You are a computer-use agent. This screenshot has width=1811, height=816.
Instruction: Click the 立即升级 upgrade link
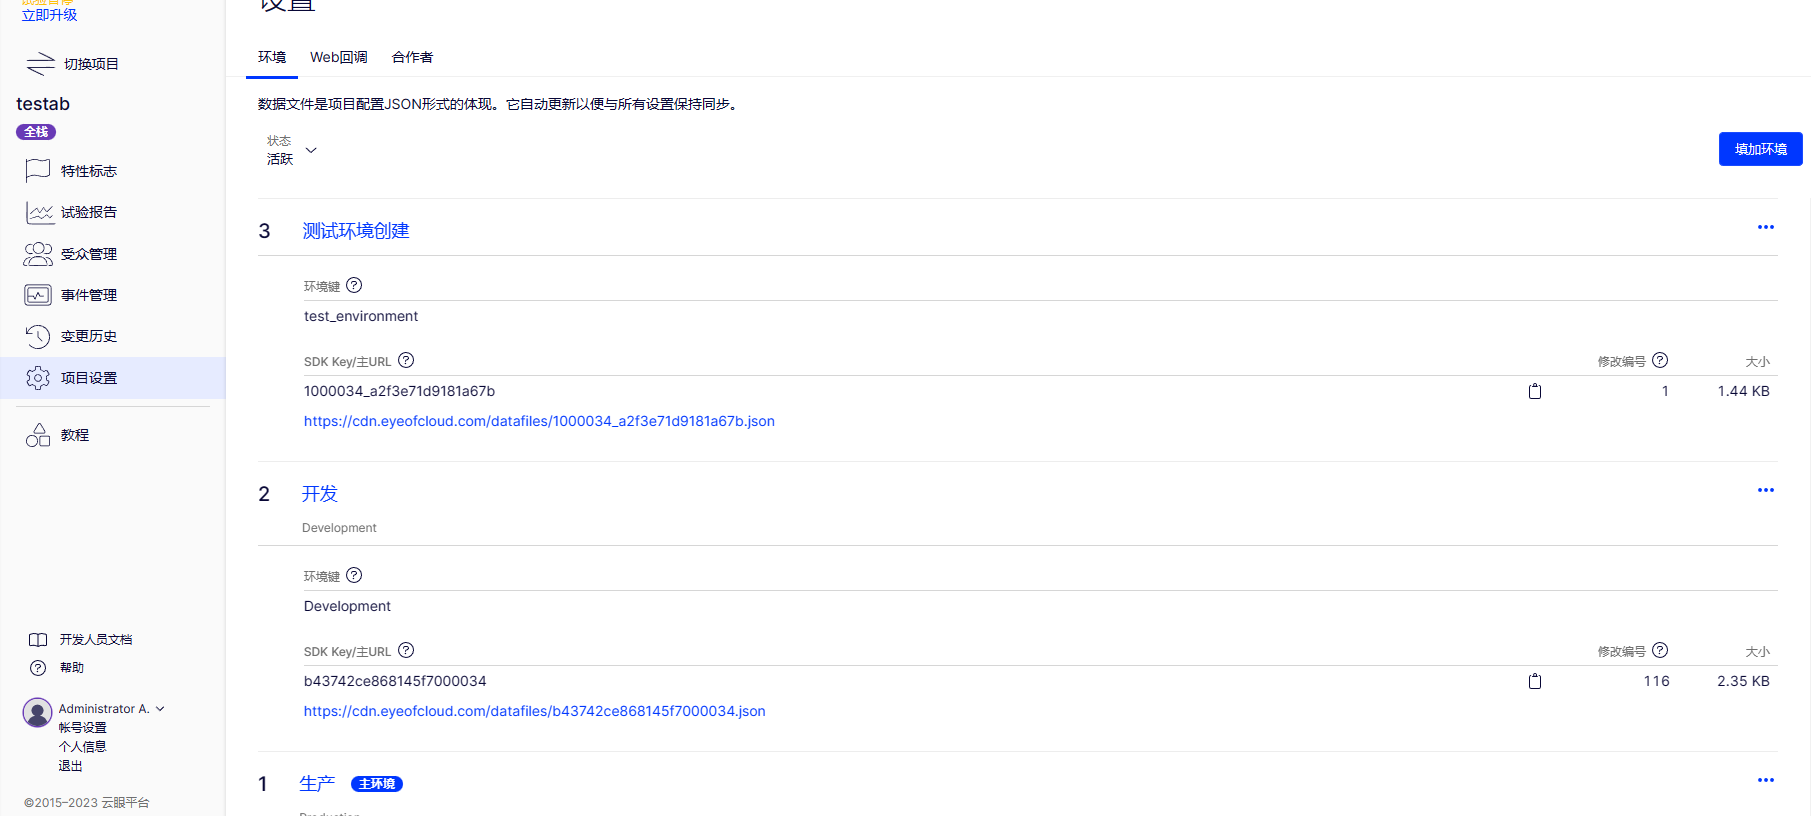point(49,15)
